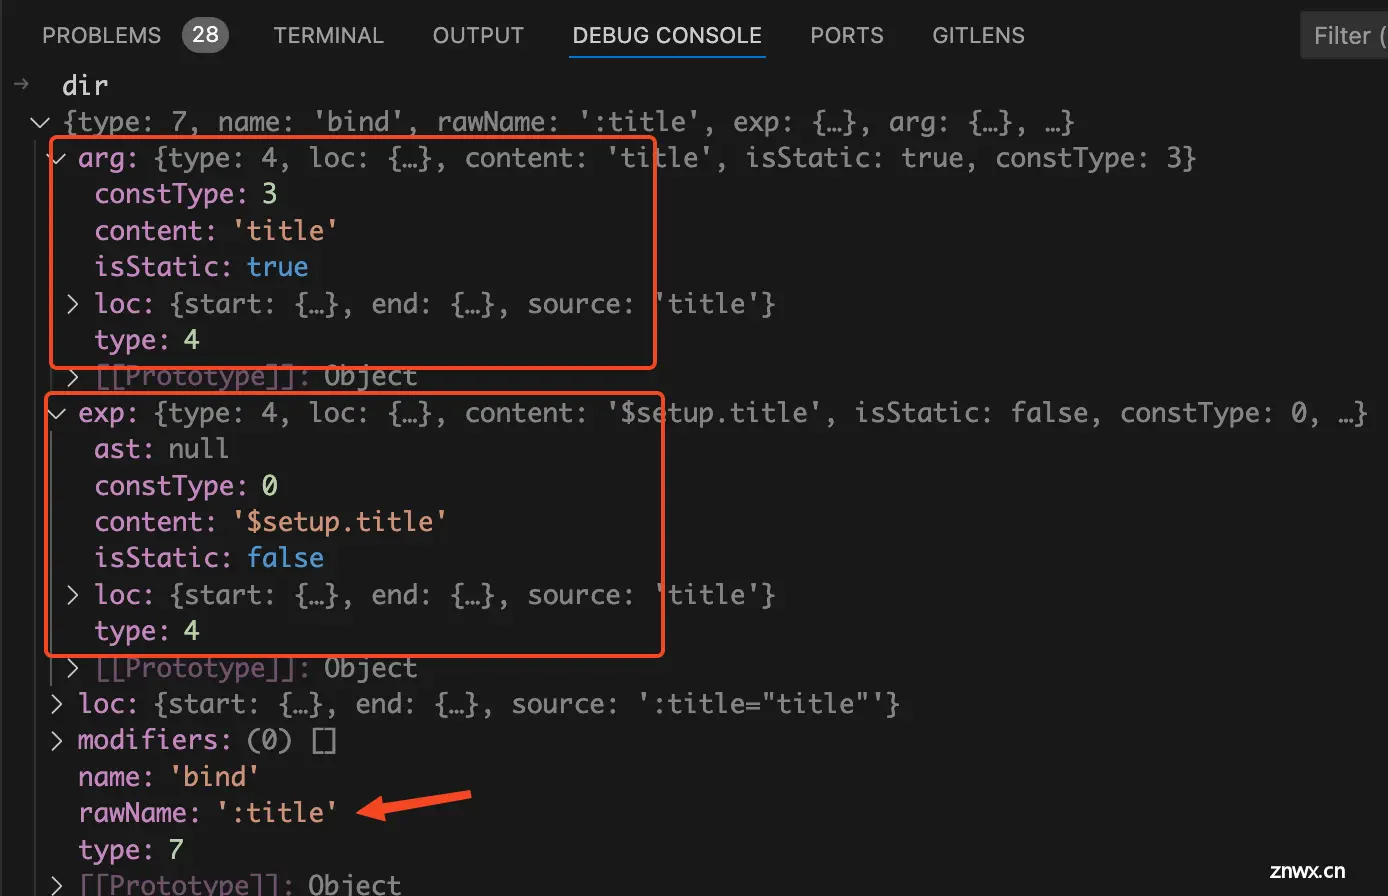Select the 'constType: 3' row
The width and height of the screenshot is (1388, 896).
(186, 195)
